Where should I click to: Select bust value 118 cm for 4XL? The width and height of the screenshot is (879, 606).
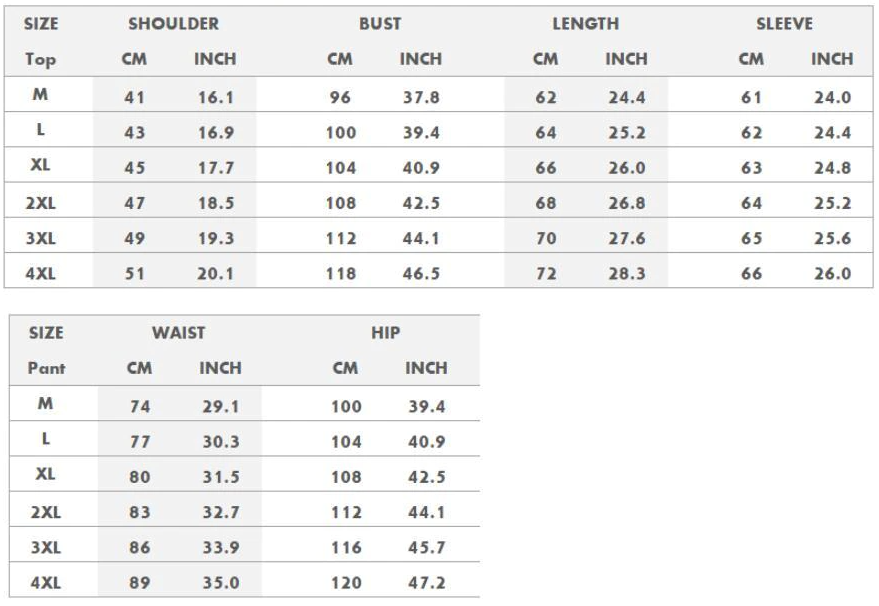pyautogui.click(x=340, y=274)
